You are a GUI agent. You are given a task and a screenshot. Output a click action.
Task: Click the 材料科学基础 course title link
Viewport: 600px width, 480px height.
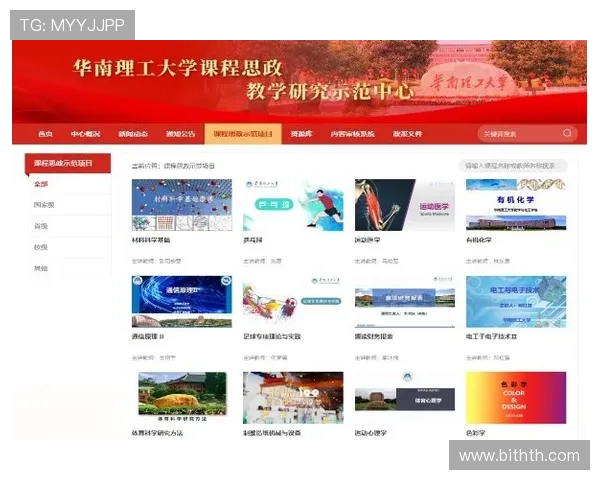(151, 240)
